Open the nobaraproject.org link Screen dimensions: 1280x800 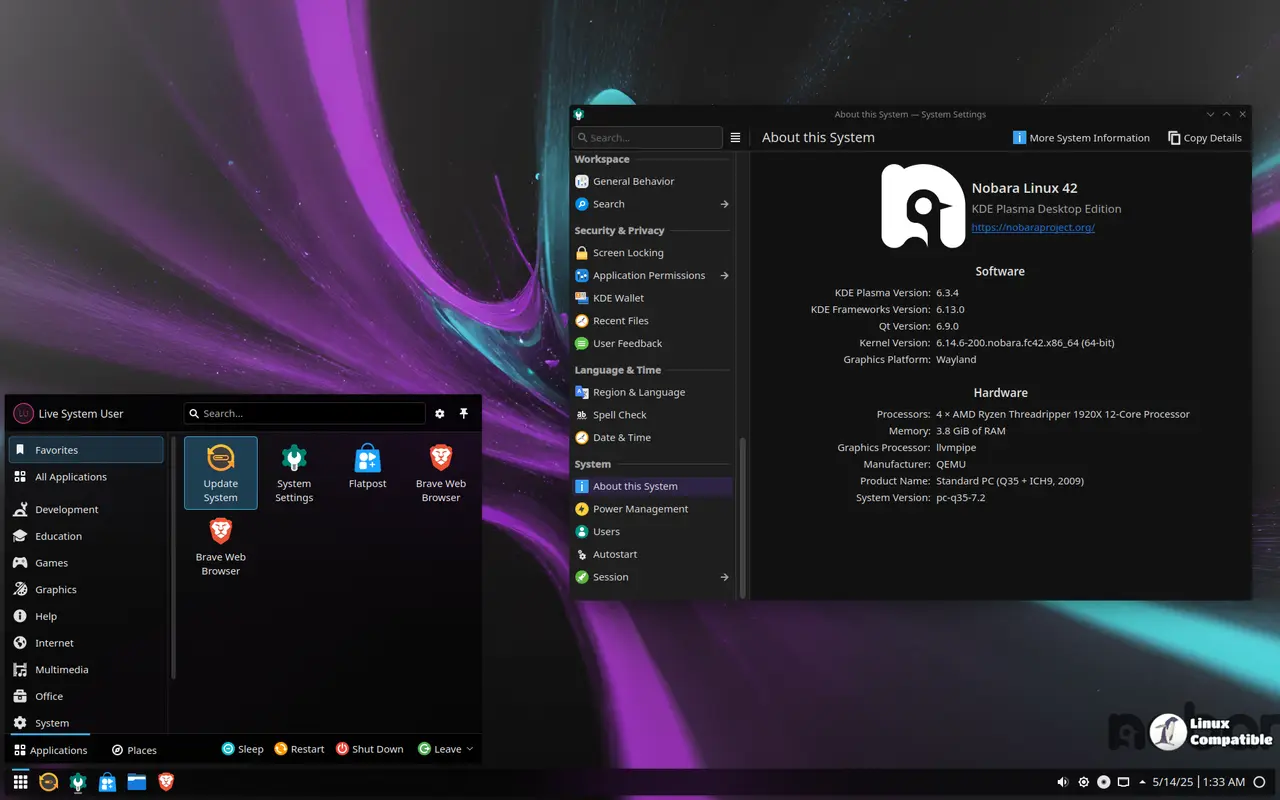pyautogui.click(x=1033, y=228)
